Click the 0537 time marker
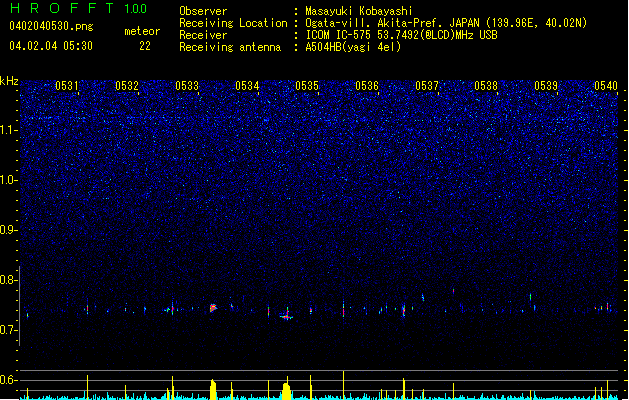The width and height of the screenshot is (629, 400). click(x=427, y=86)
